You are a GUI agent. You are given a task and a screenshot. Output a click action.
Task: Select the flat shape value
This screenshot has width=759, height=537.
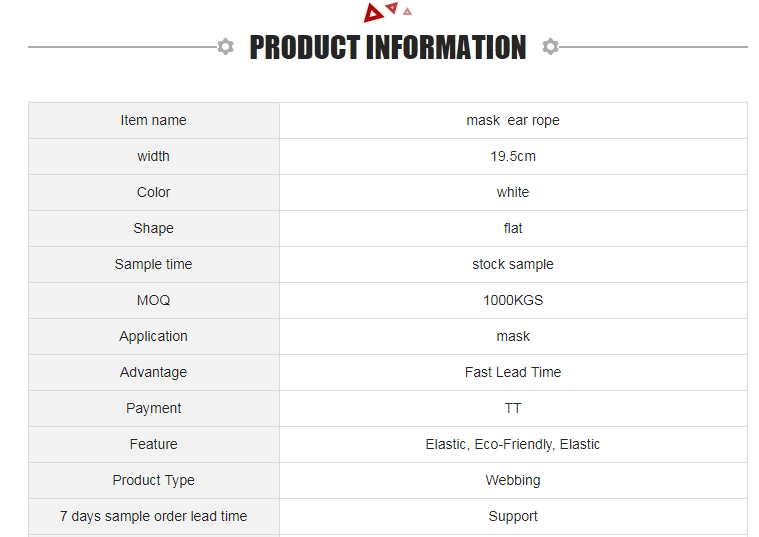513,229
